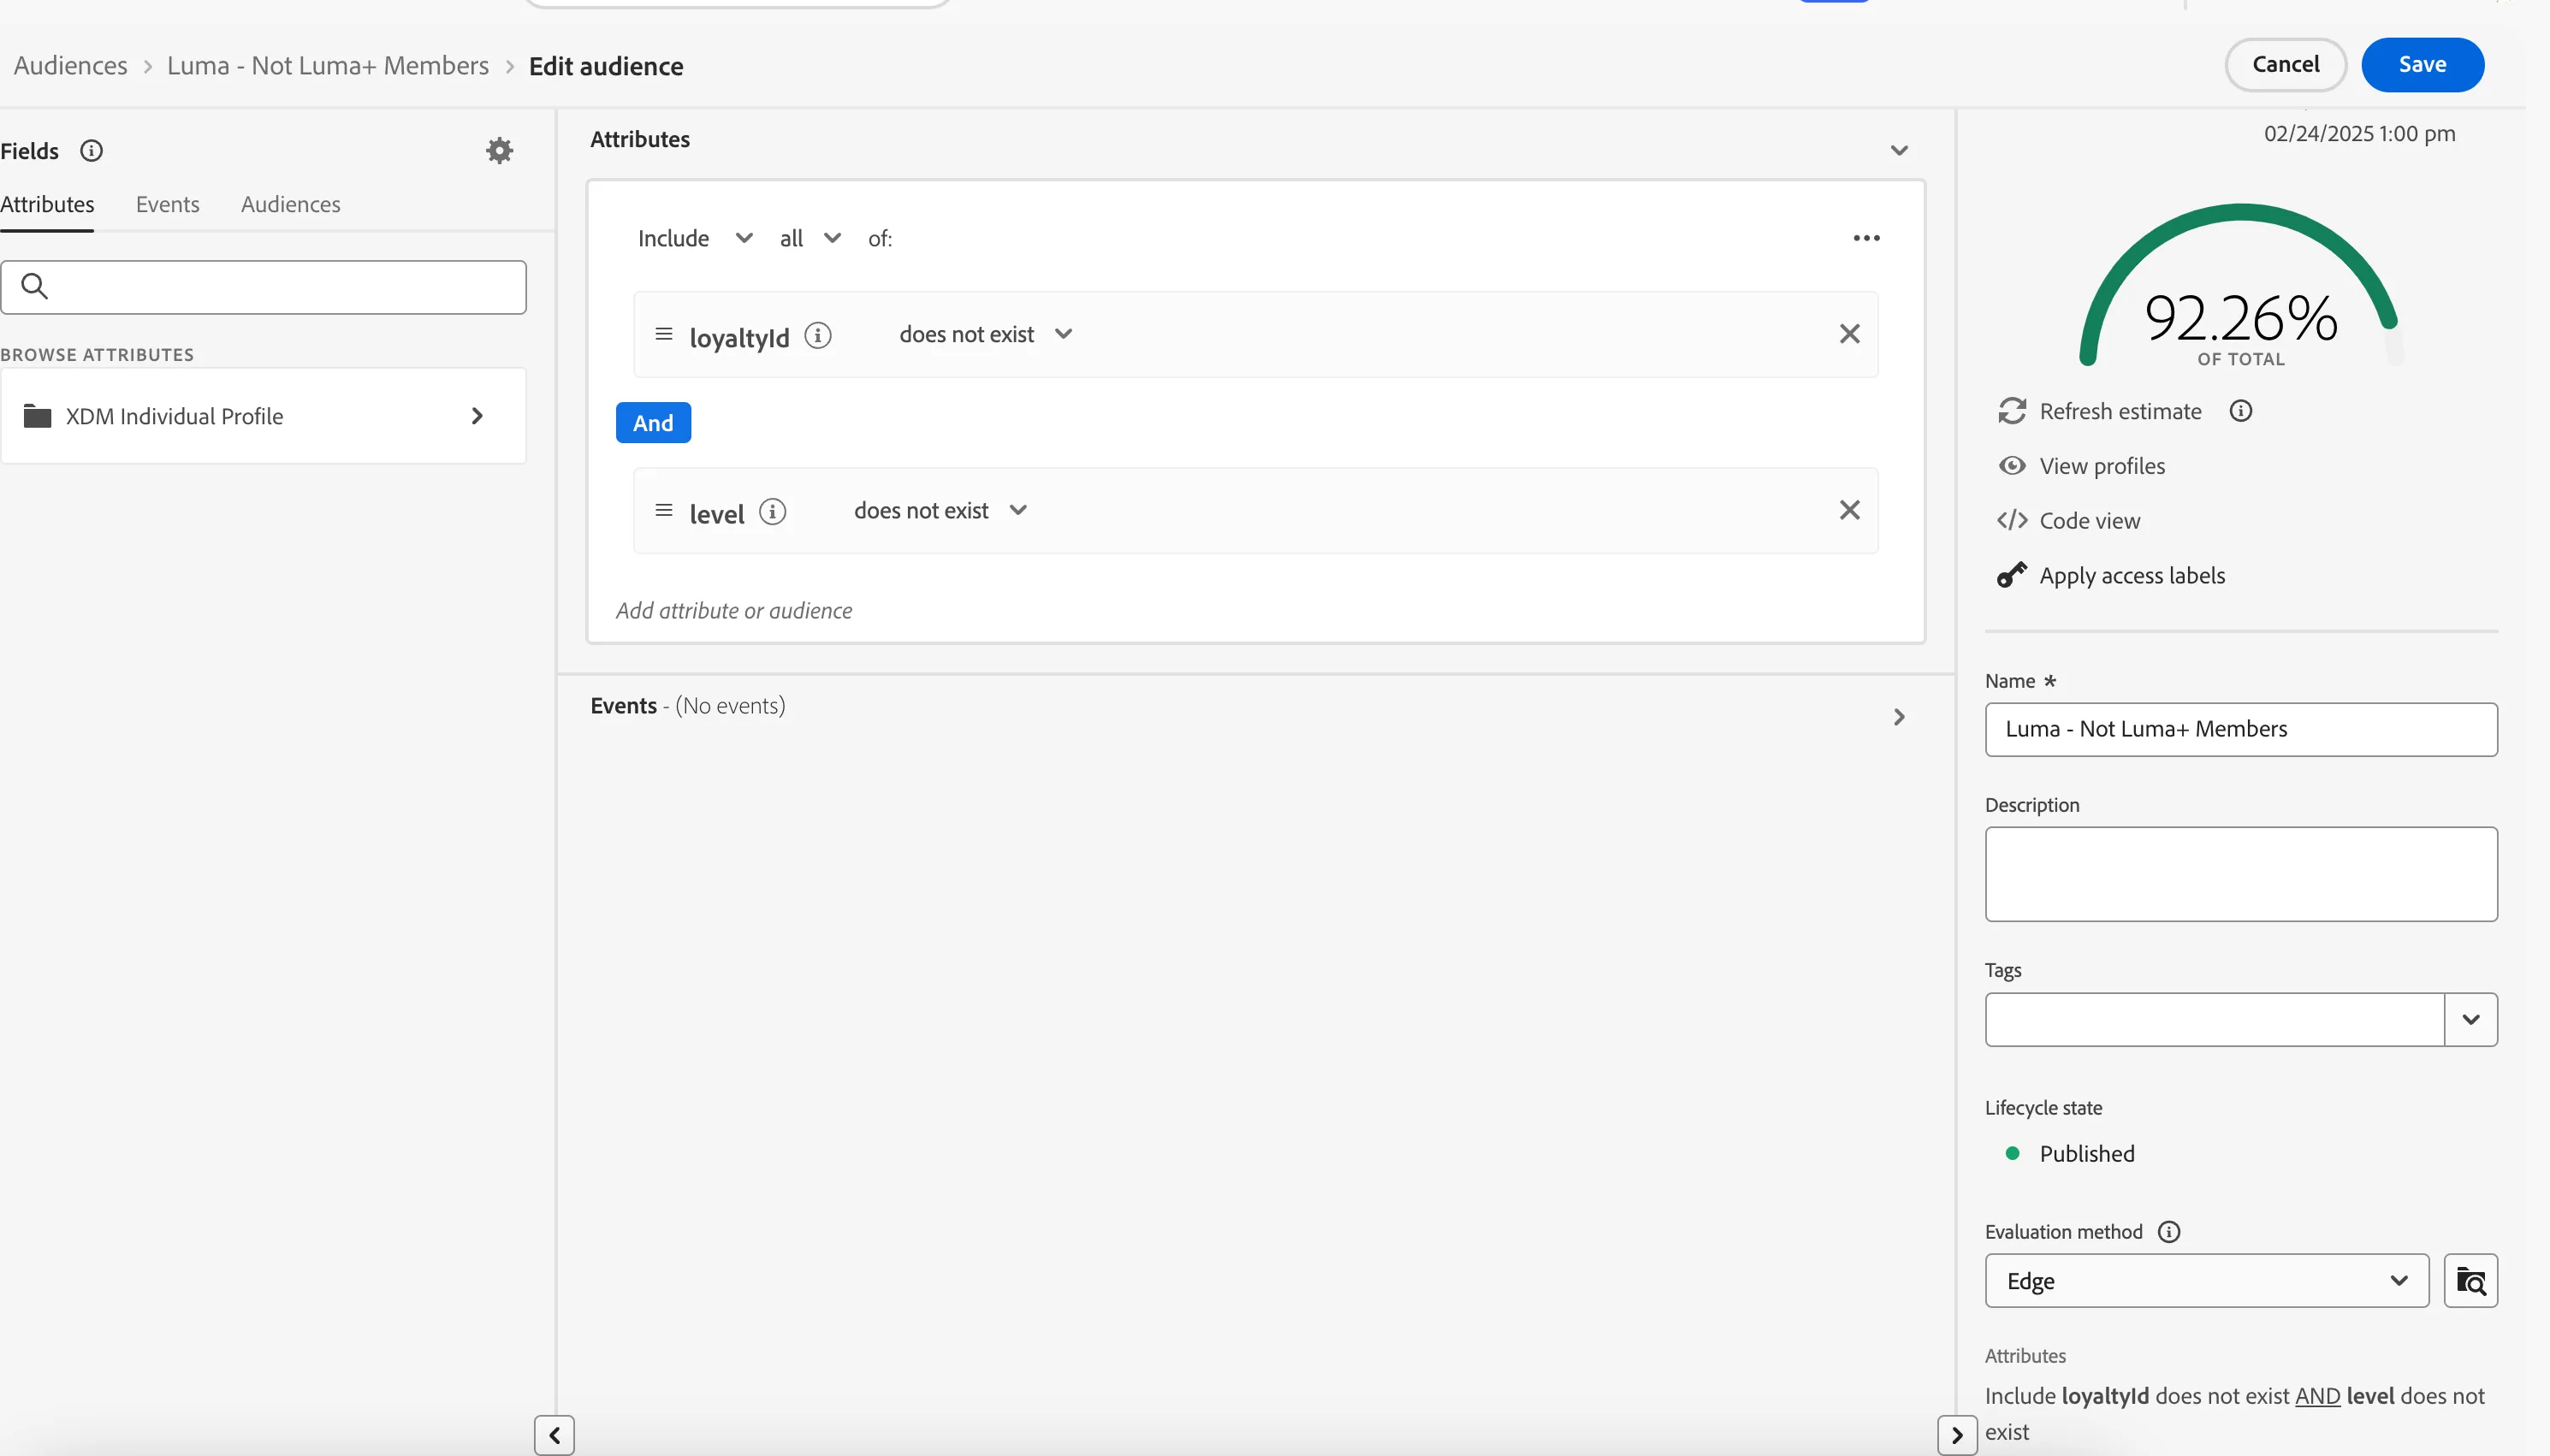Click the search magnifier icon

pyautogui.click(x=34, y=287)
